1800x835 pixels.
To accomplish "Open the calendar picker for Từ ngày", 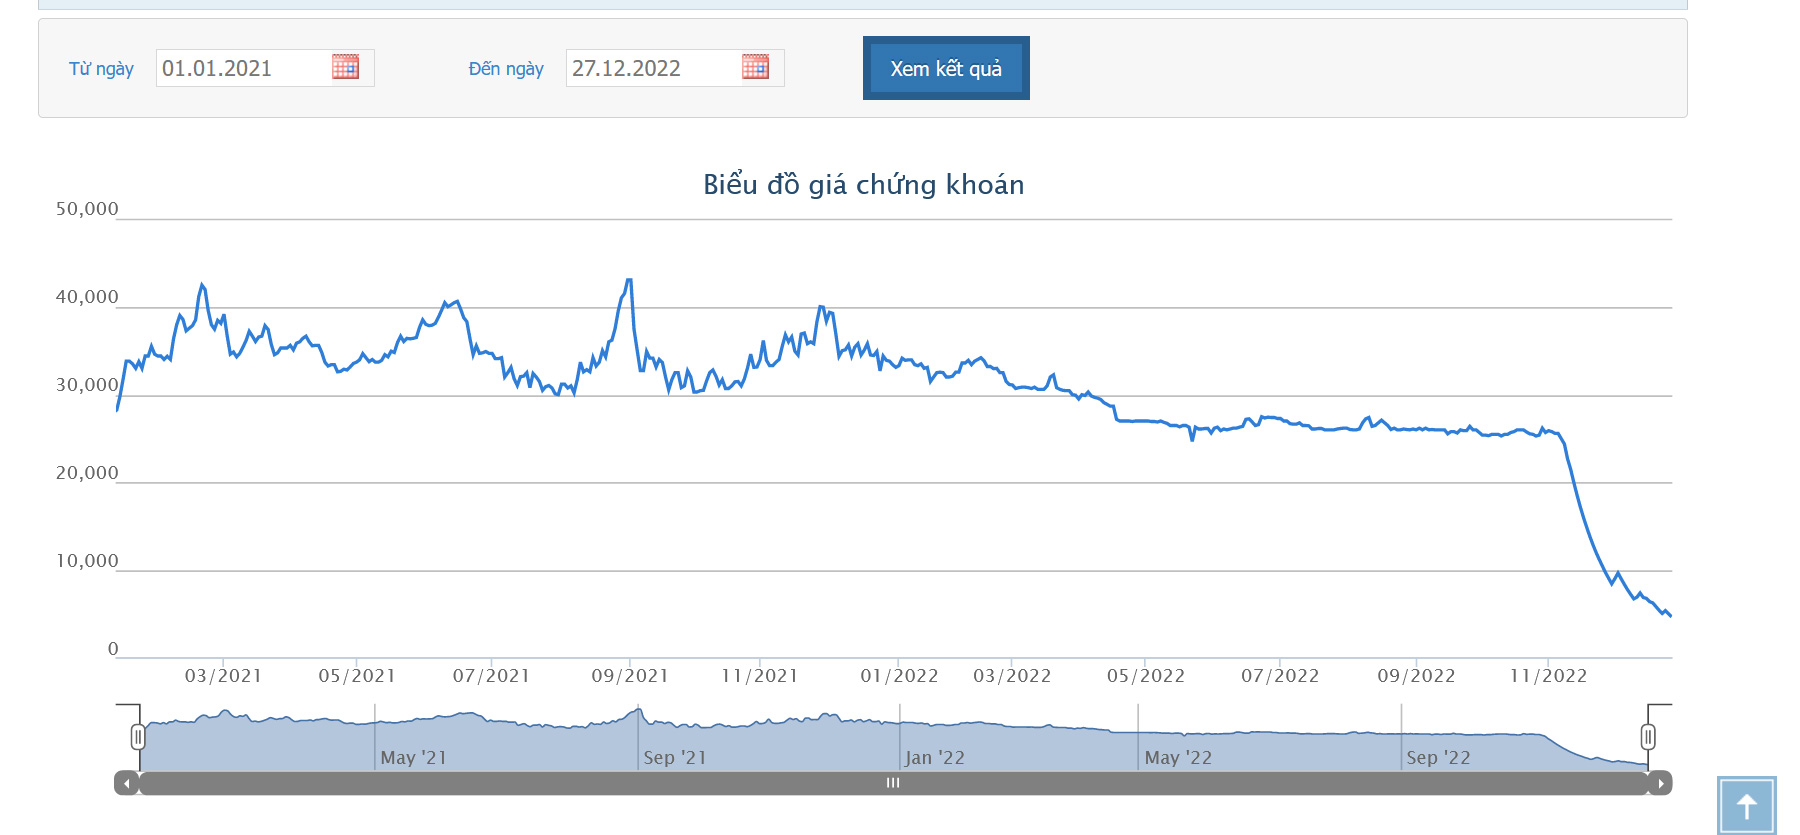I will point(345,67).
